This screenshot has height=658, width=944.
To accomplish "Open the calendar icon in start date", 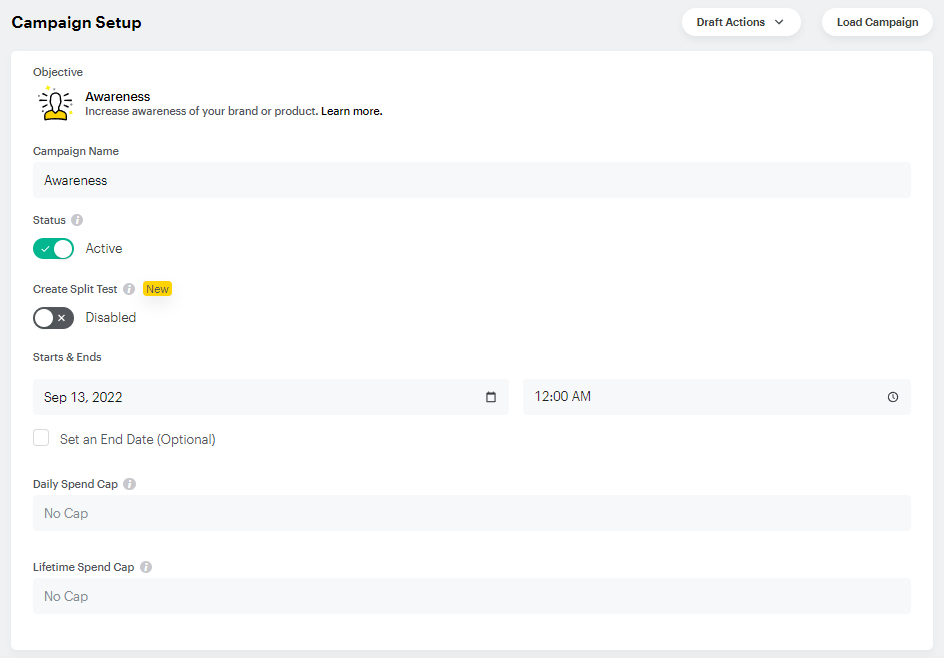I will (x=491, y=397).
